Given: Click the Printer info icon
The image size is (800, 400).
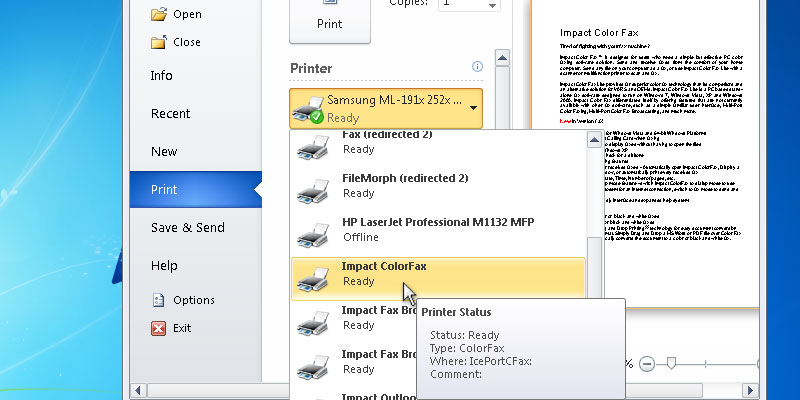Looking at the screenshot, I should click(x=477, y=67).
